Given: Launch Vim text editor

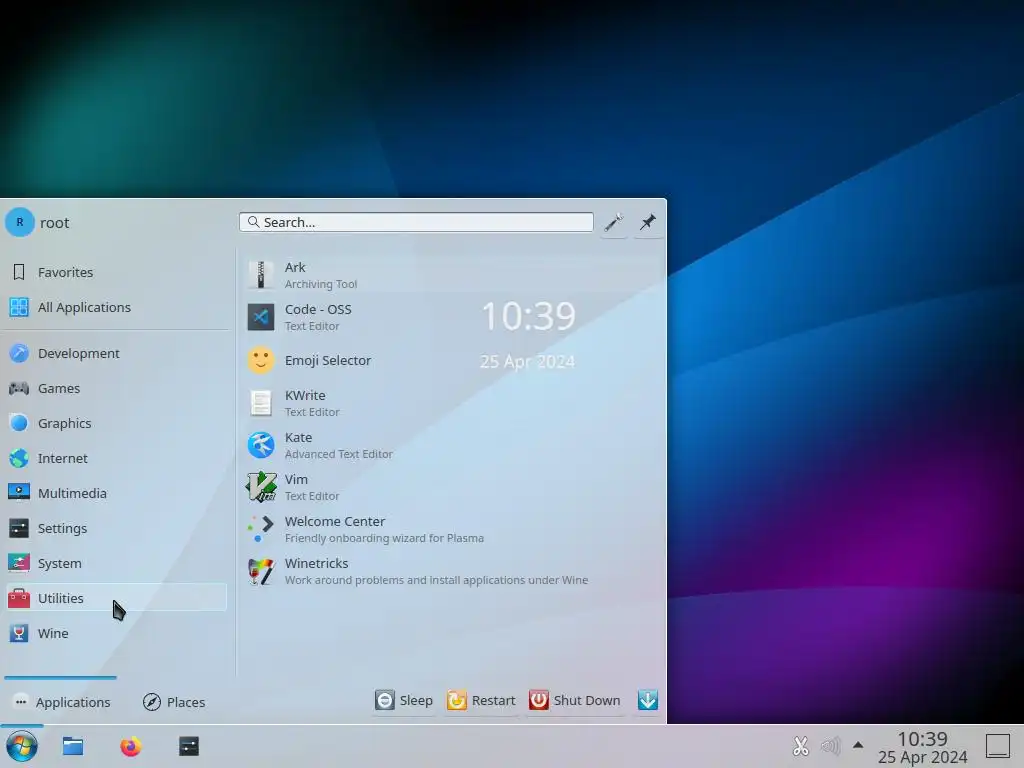Looking at the screenshot, I should (x=451, y=487).
